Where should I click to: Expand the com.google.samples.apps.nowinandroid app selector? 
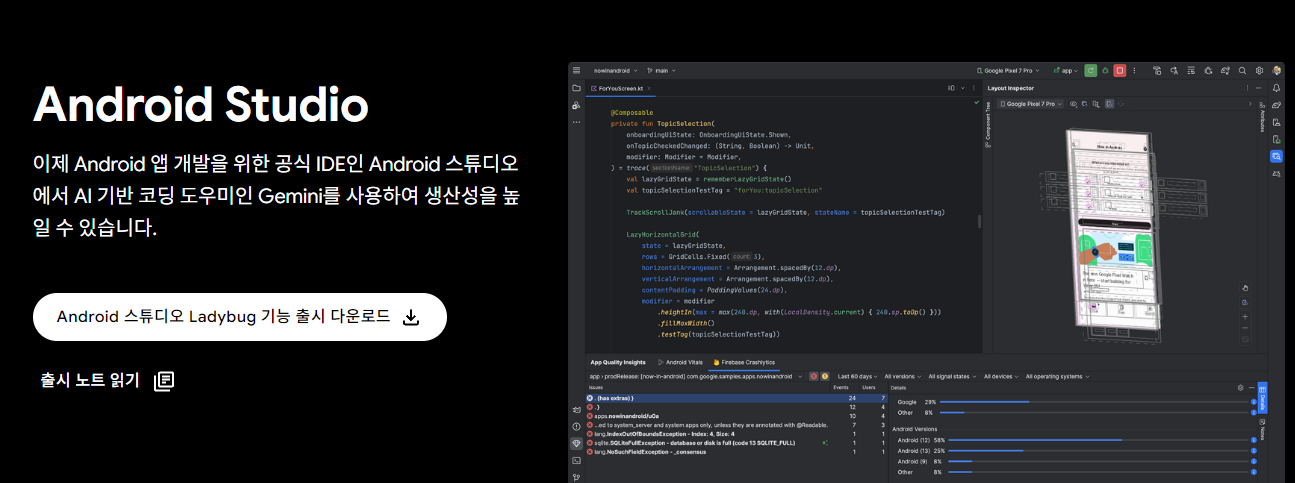696,376
